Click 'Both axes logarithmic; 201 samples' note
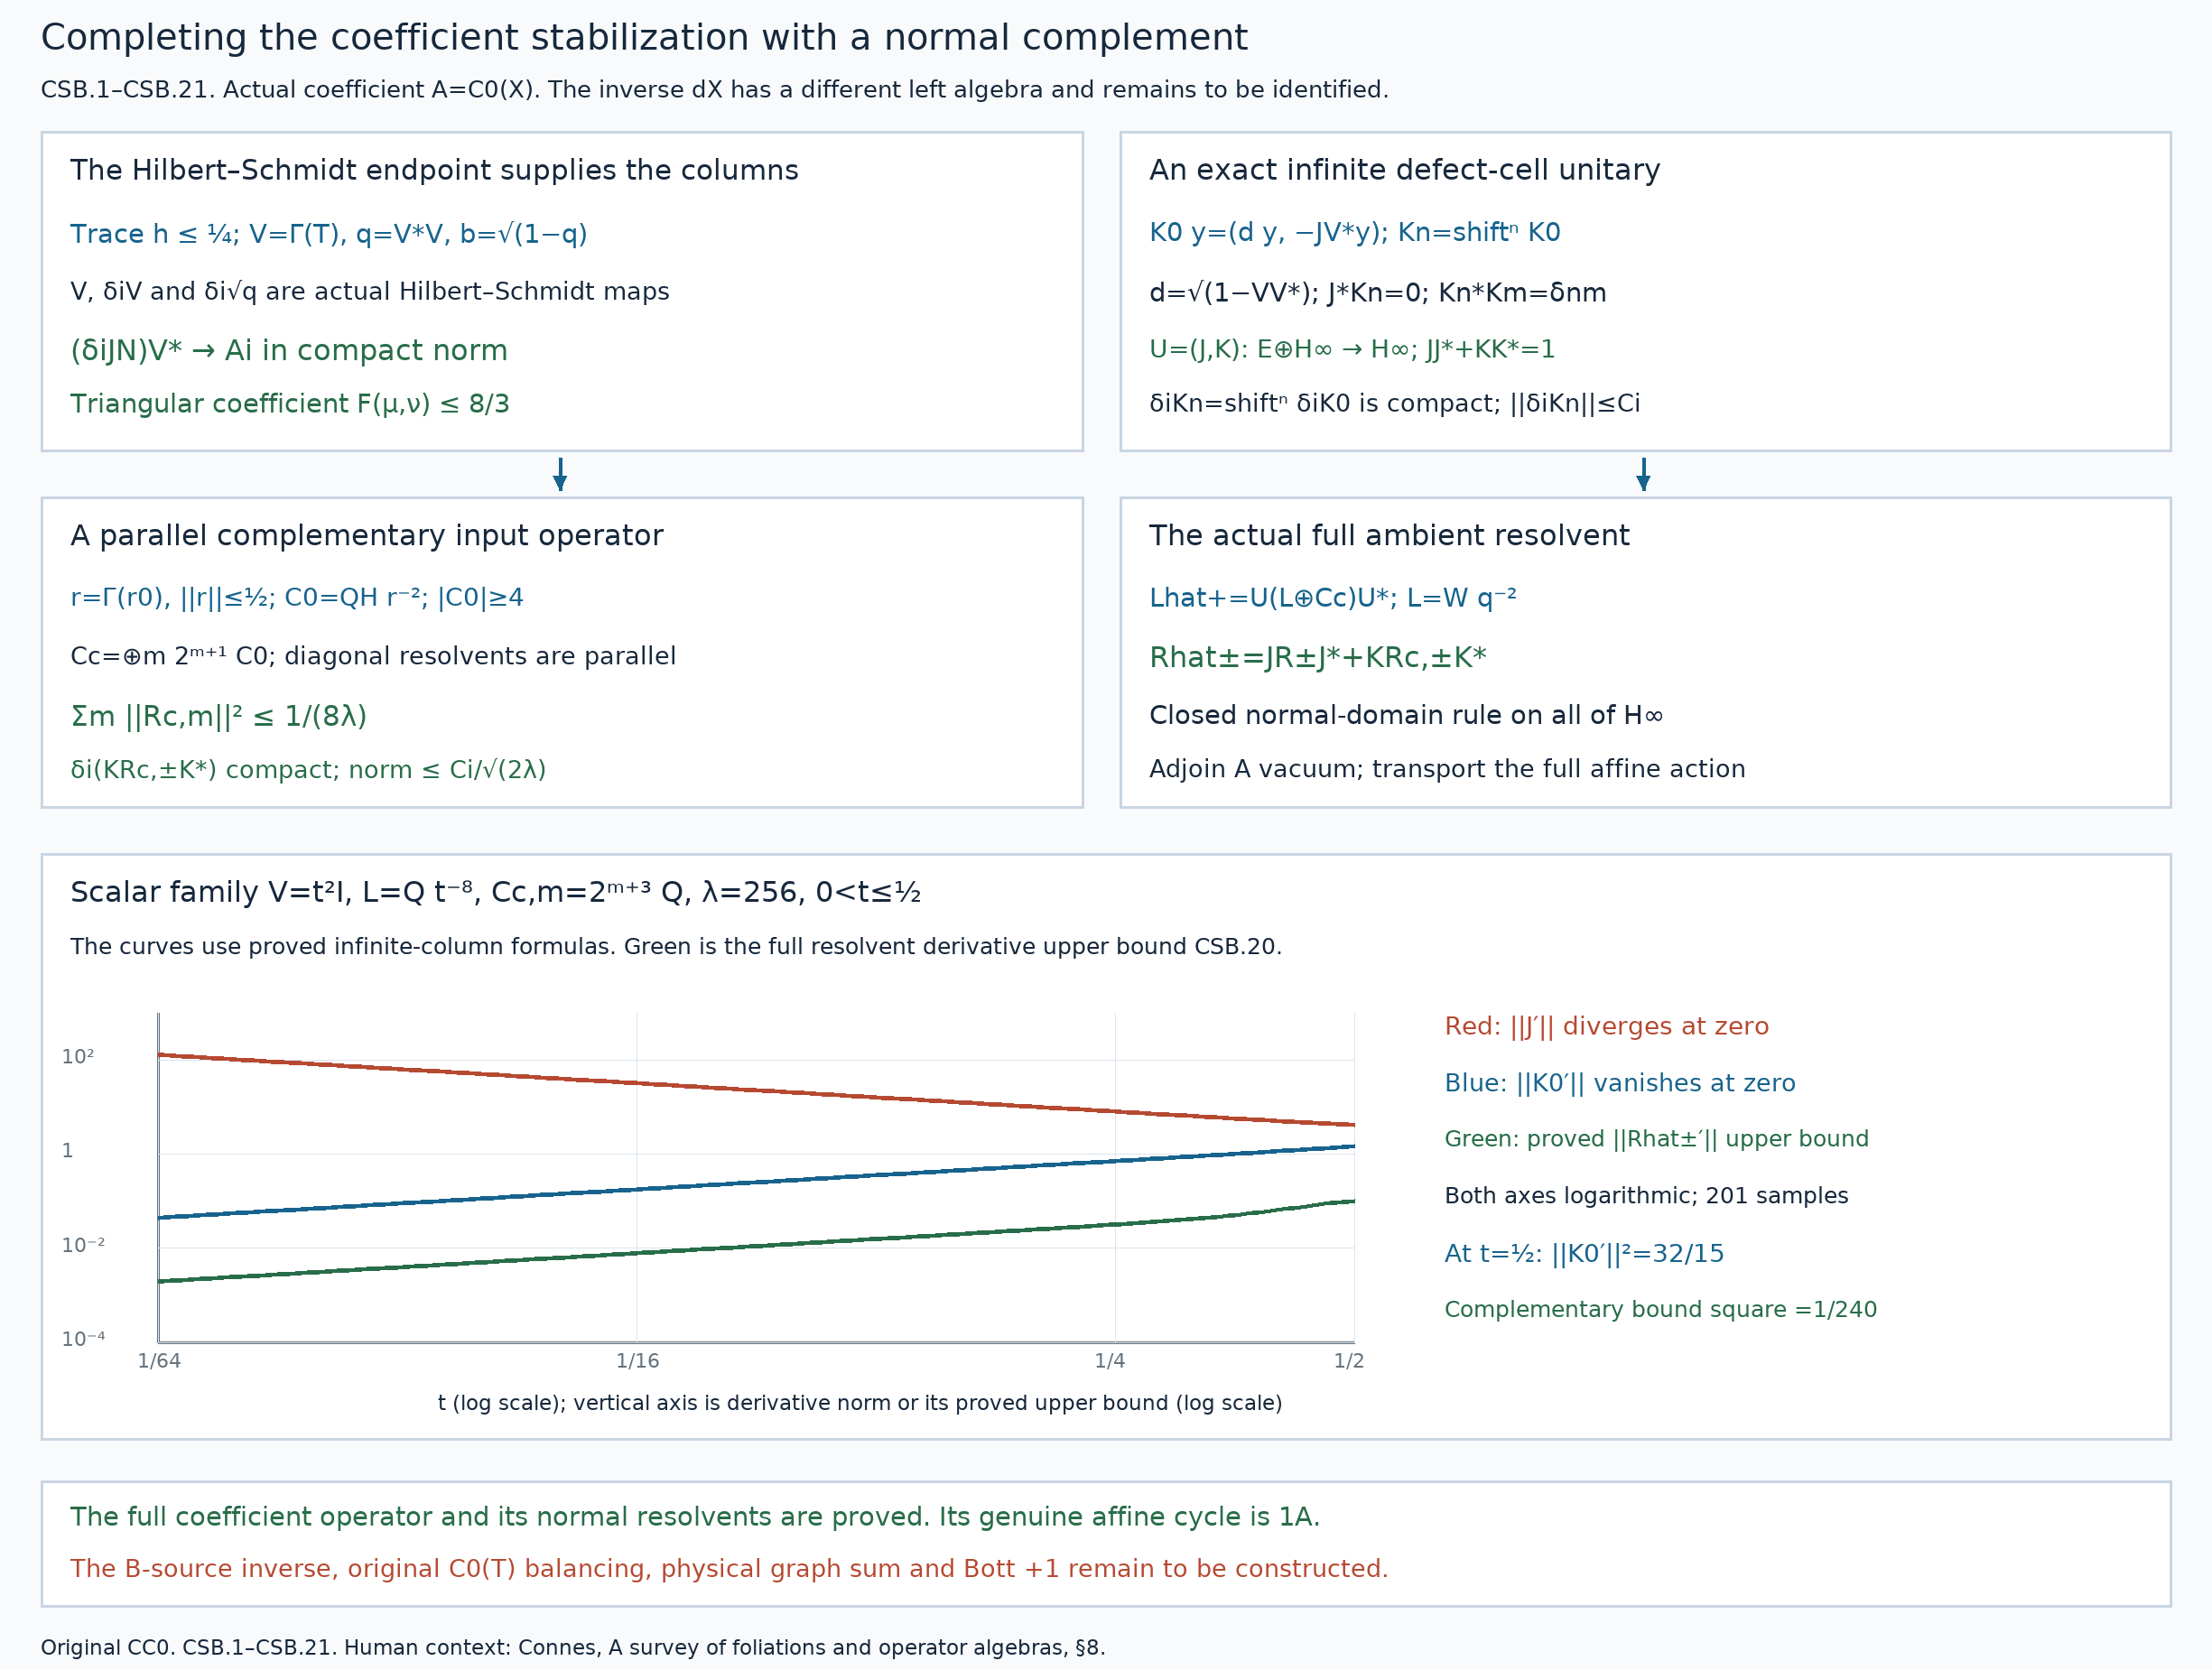The image size is (2212, 1670). click(1646, 1196)
